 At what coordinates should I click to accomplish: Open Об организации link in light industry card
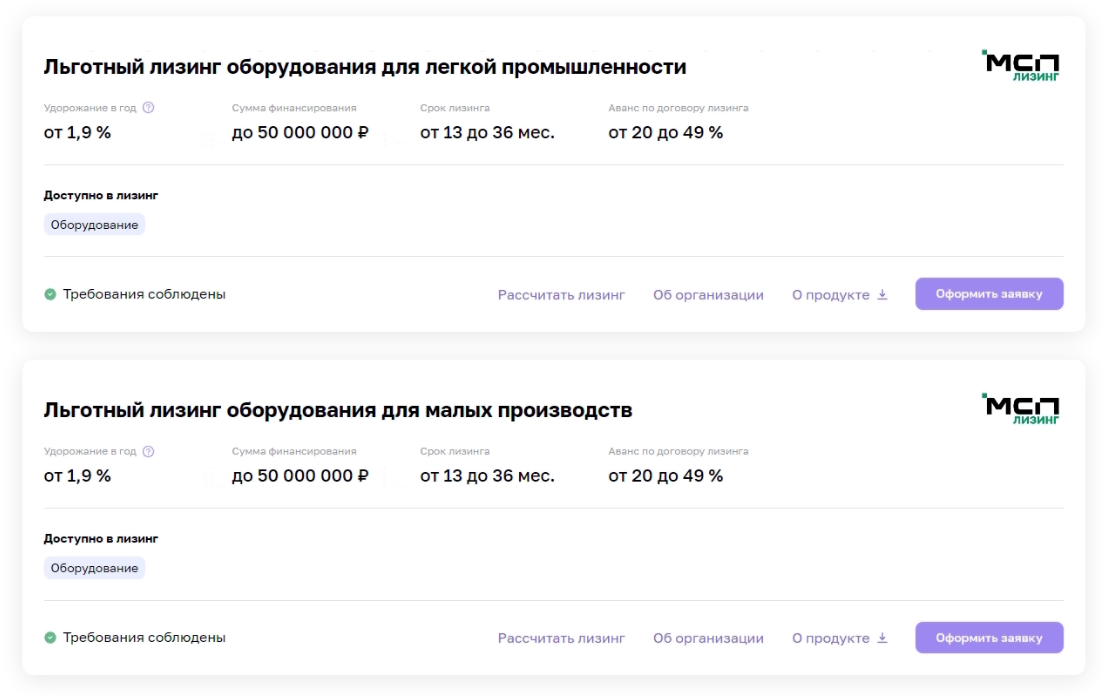(x=708, y=295)
